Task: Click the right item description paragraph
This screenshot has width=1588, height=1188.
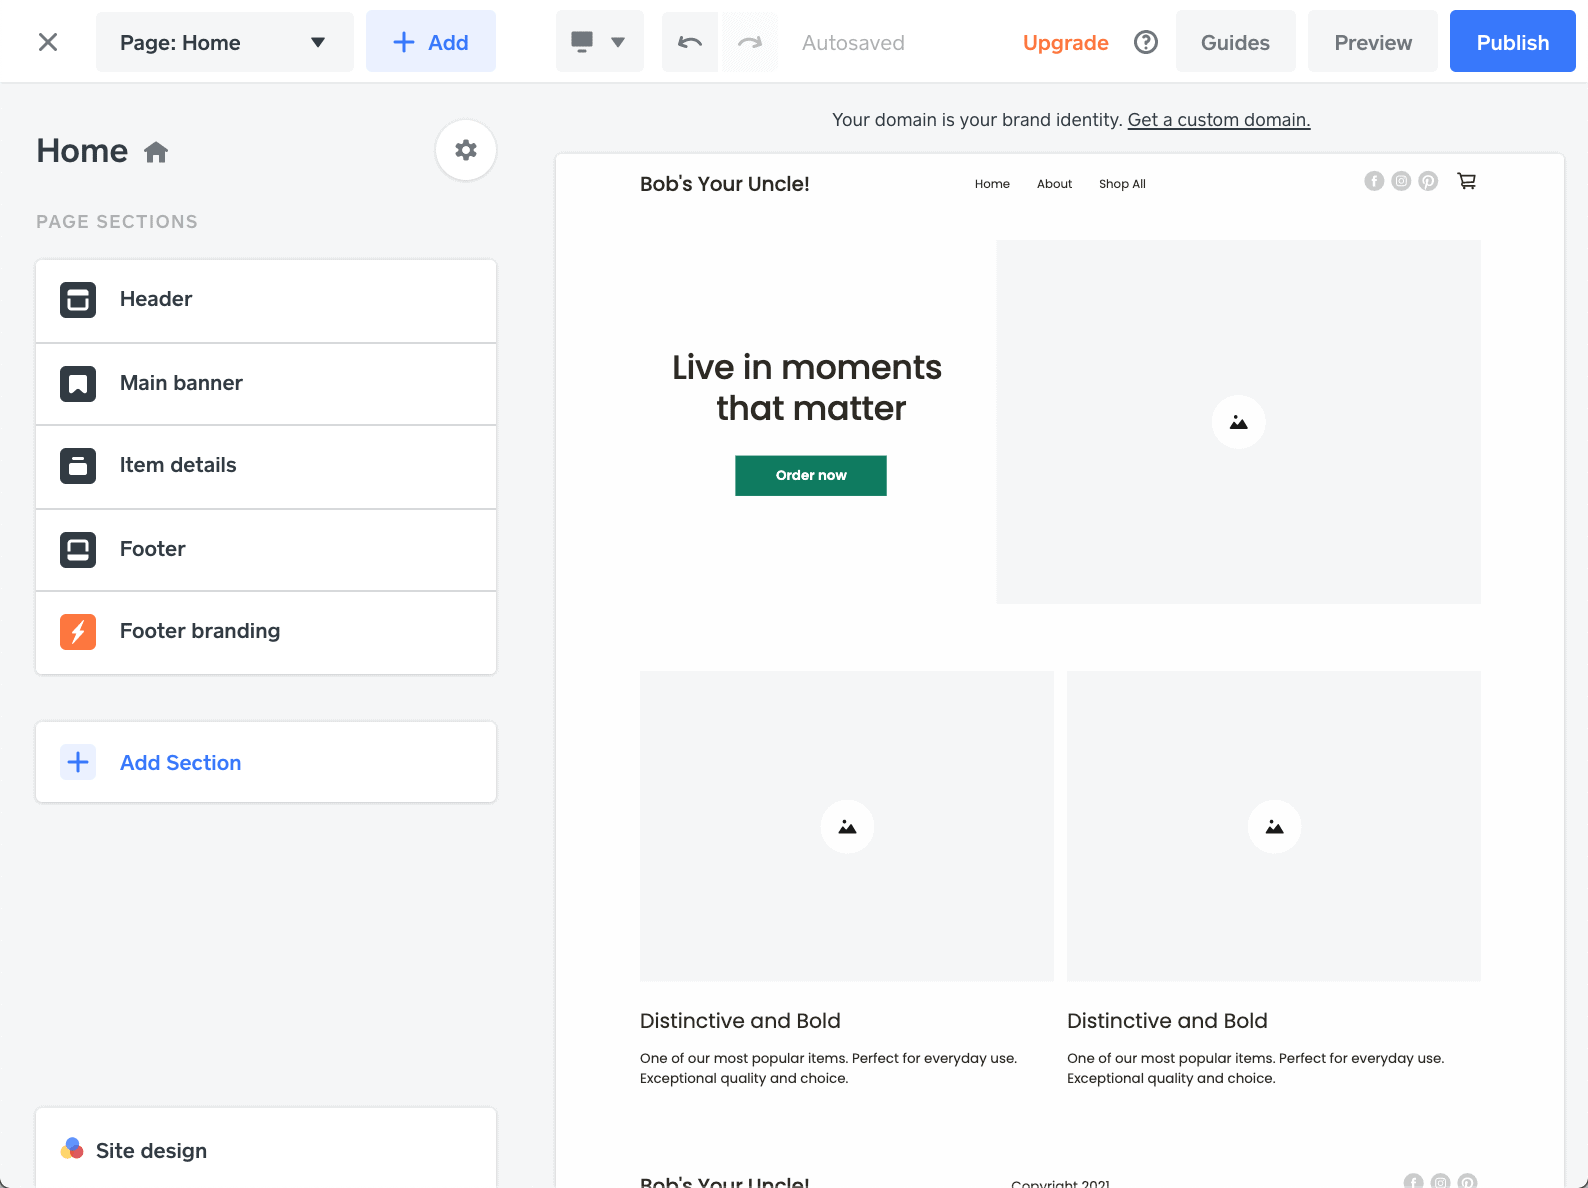Action: (x=1255, y=1068)
